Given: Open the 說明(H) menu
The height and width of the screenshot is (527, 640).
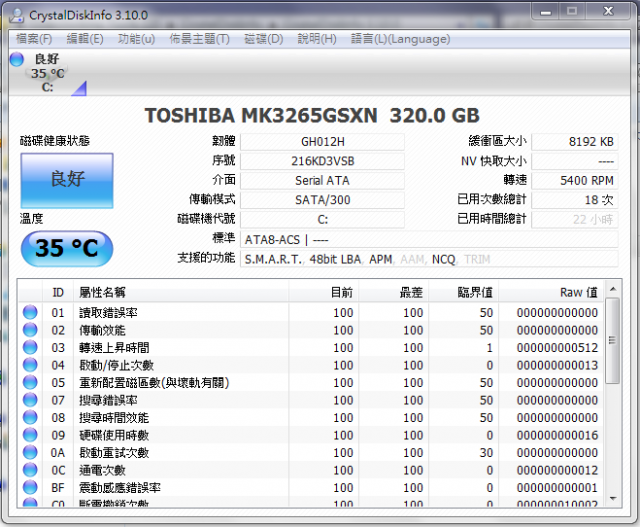Looking at the screenshot, I should [x=317, y=39].
